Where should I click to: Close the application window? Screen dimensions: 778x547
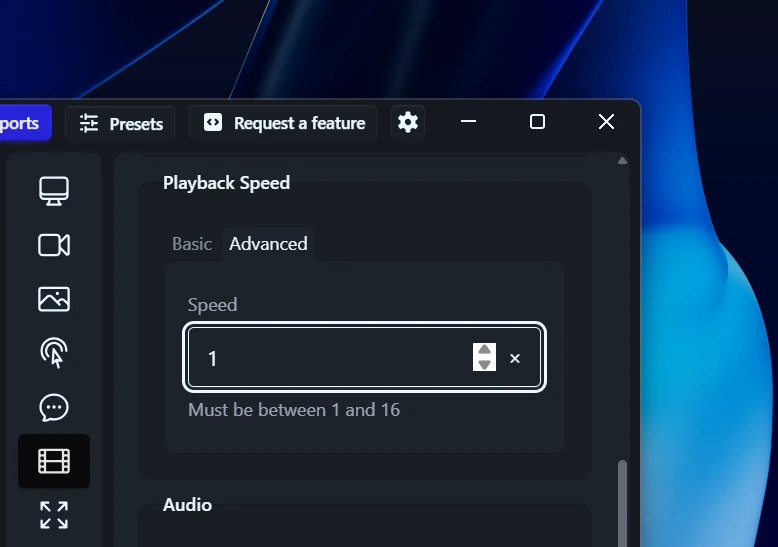tap(606, 122)
